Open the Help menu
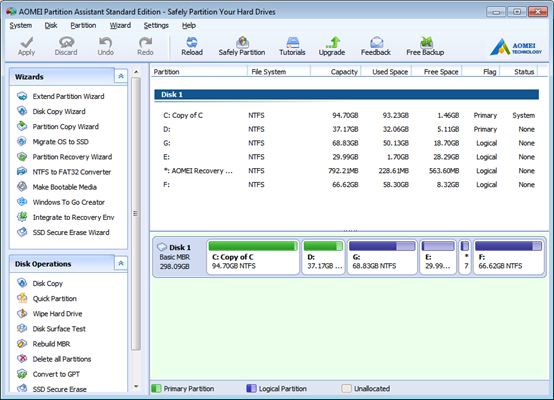The height and width of the screenshot is (400, 554). (x=189, y=25)
